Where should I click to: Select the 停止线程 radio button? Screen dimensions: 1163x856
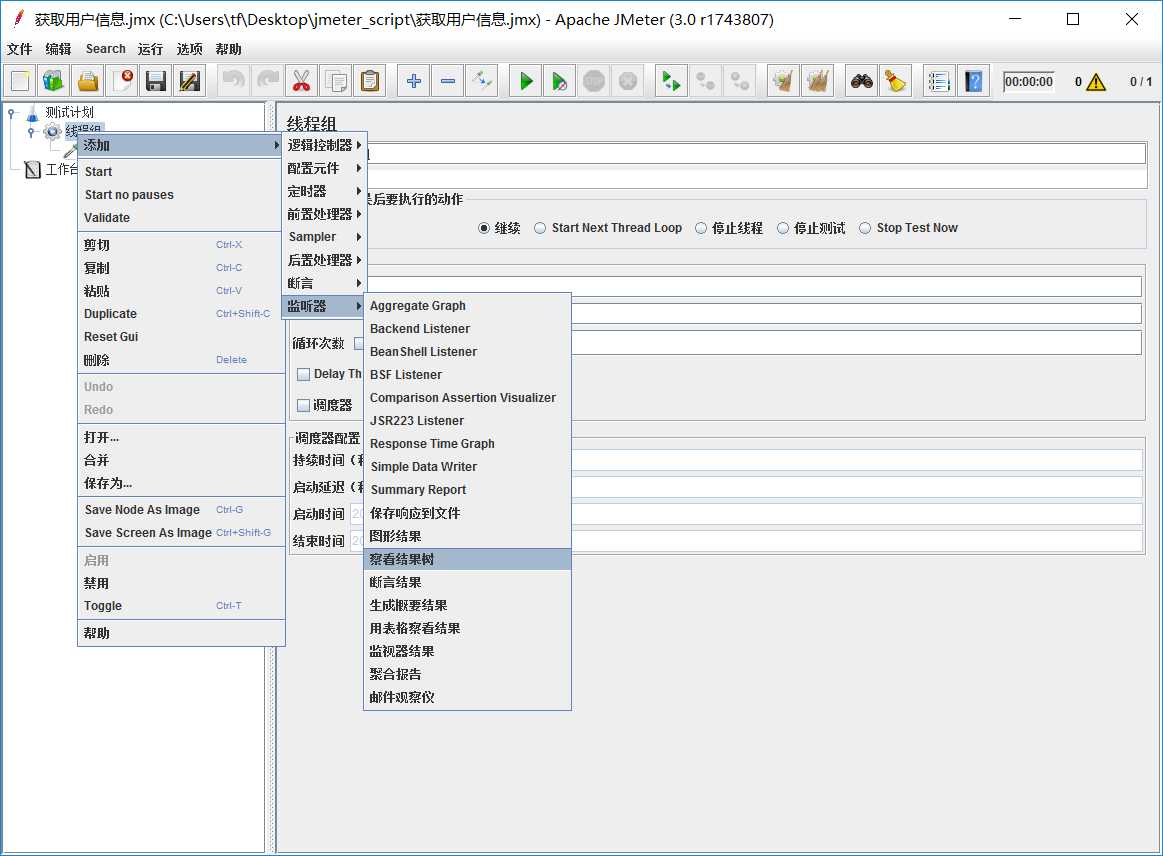pyautogui.click(x=701, y=228)
